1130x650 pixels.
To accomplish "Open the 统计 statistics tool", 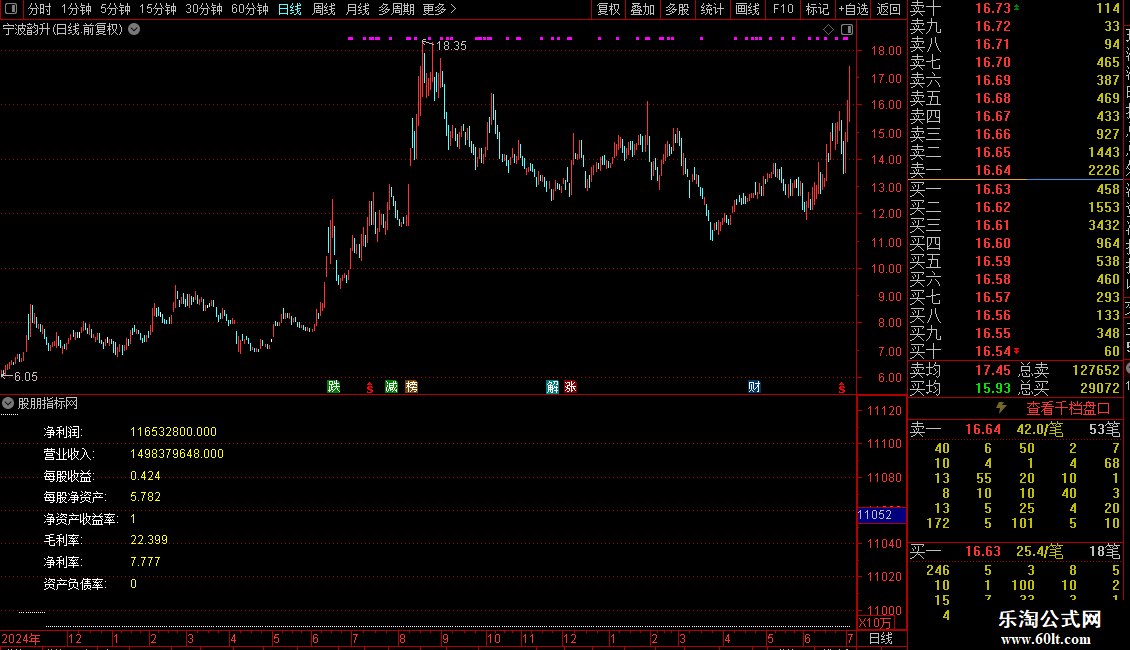I will tap(712, 9).
